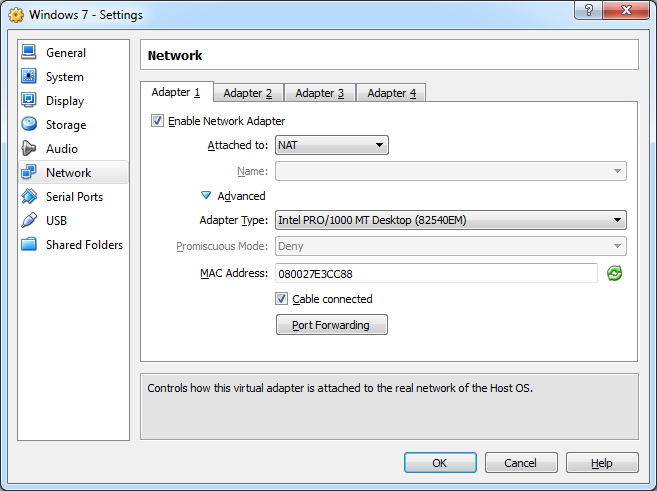Select the System chip icon

28,77
